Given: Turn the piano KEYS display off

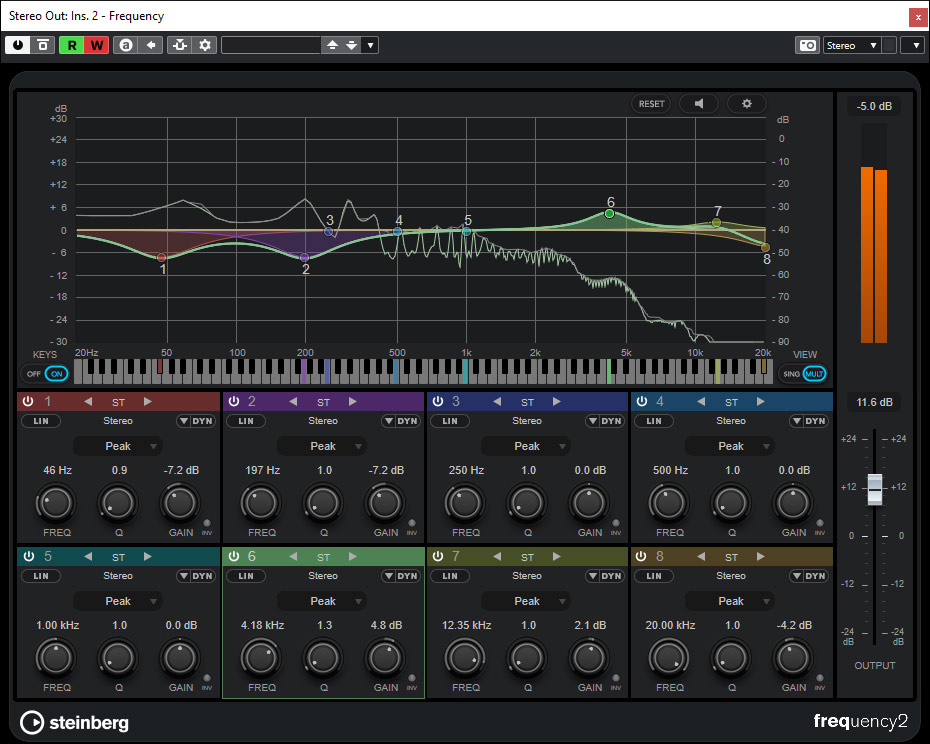Looking at the screenshot, I should tap(34, 373).
